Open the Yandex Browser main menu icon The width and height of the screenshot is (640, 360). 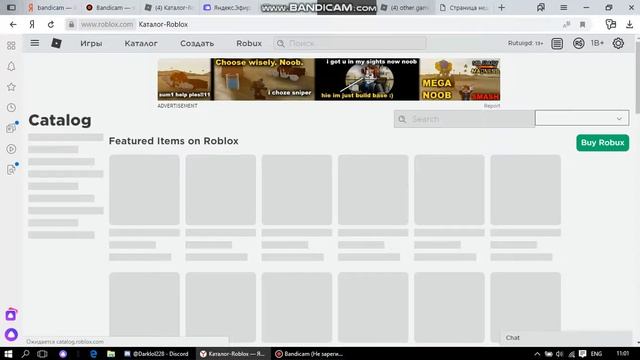click(x=564, y=7)
